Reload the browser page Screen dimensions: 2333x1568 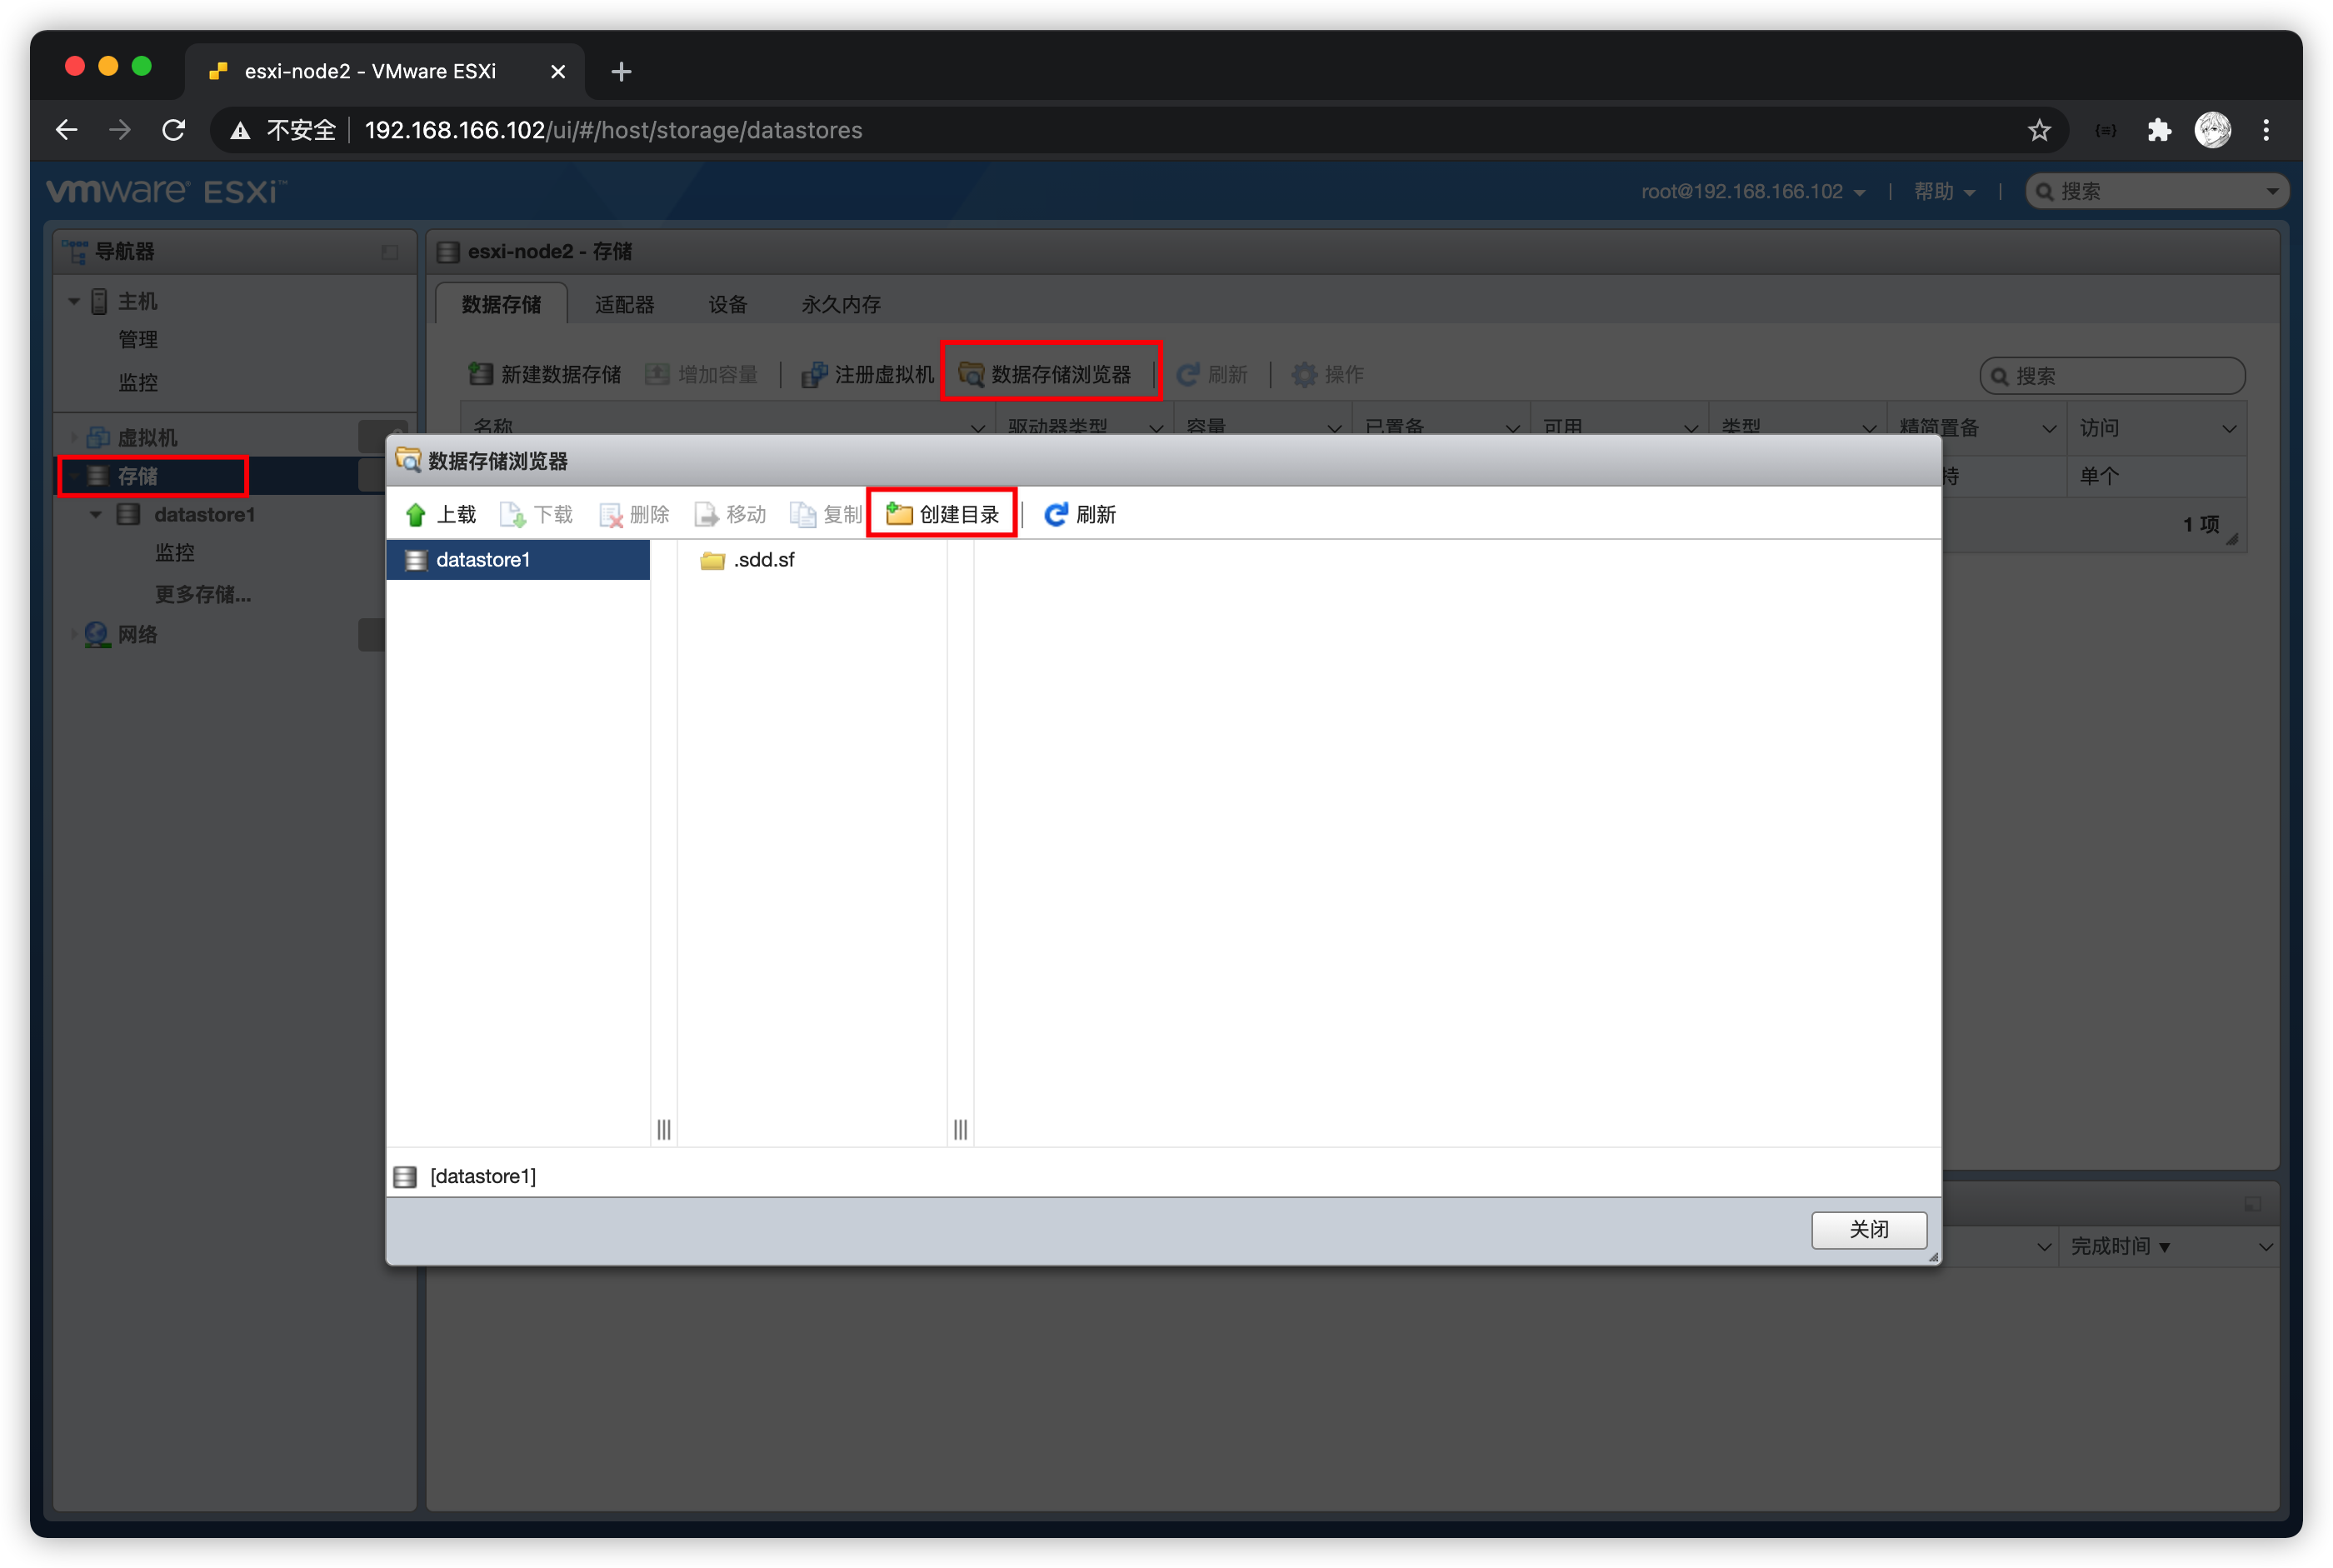click(x=174, y=130)
